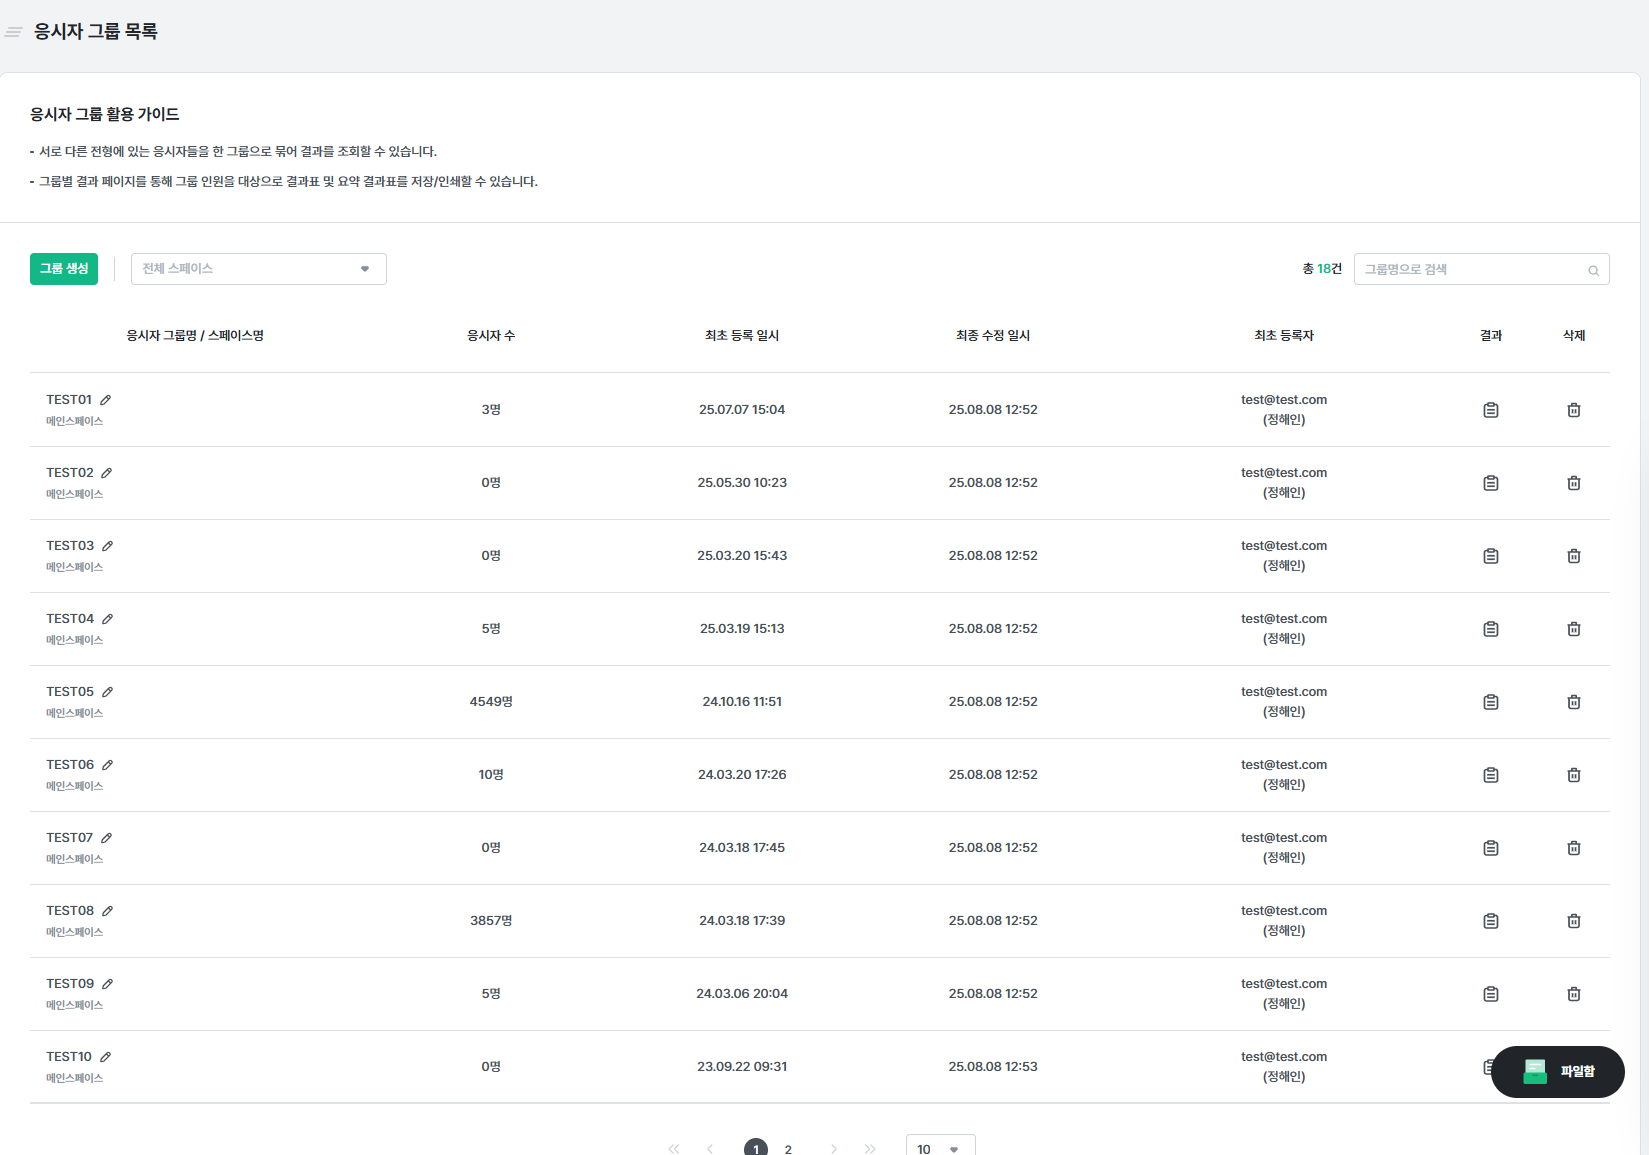Jump to last page double arrow
This screenshot has height=1155, width=1649.
click(x=870, y=1148)
